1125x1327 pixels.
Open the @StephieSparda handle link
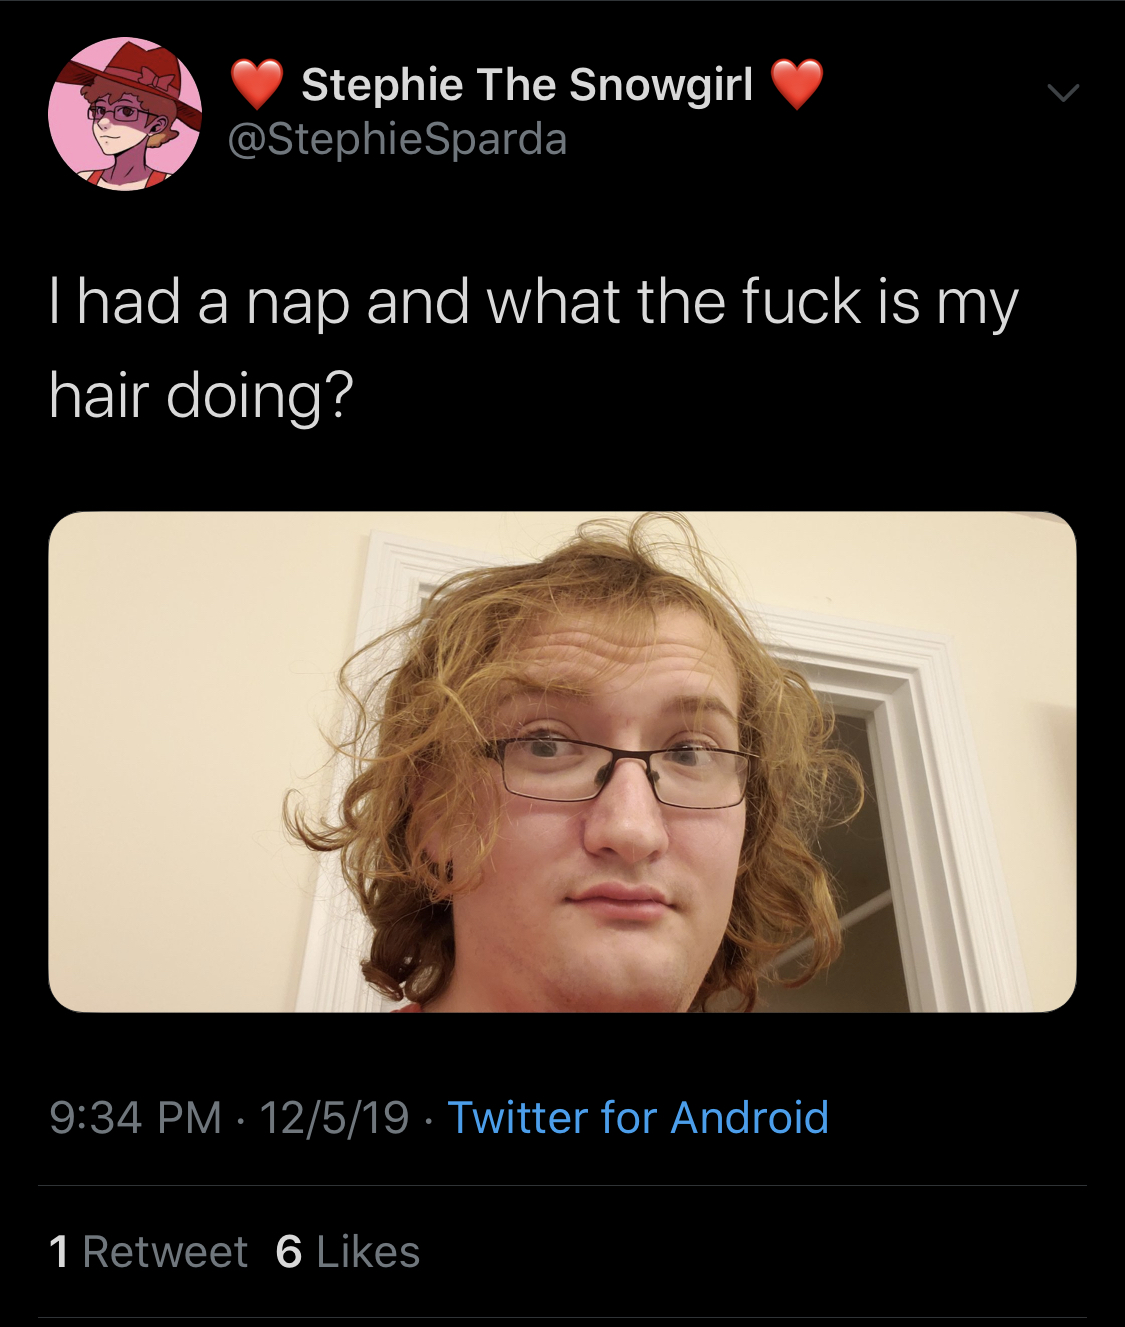pos(398,139)
